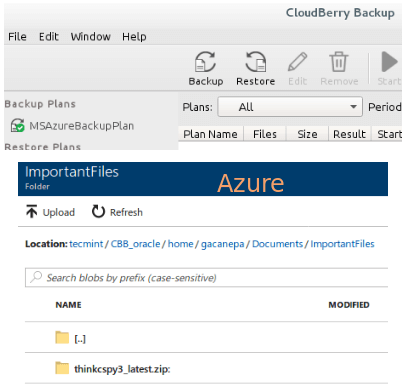Open the tecmint breadcrumb link
This screenshot has height=389, width=402.
click(86, 244)
